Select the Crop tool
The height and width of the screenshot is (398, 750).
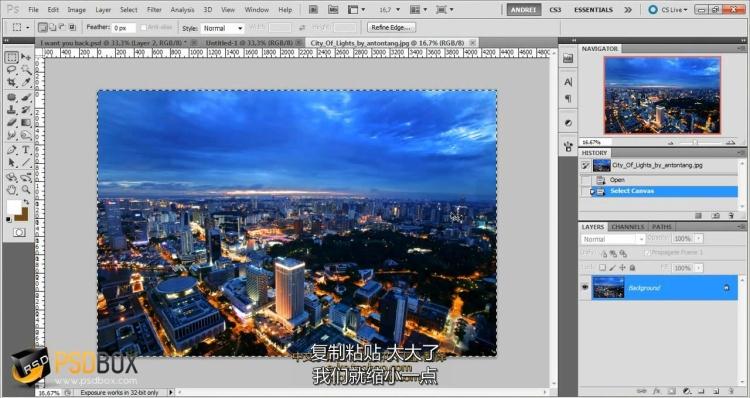tap(12, 83)
